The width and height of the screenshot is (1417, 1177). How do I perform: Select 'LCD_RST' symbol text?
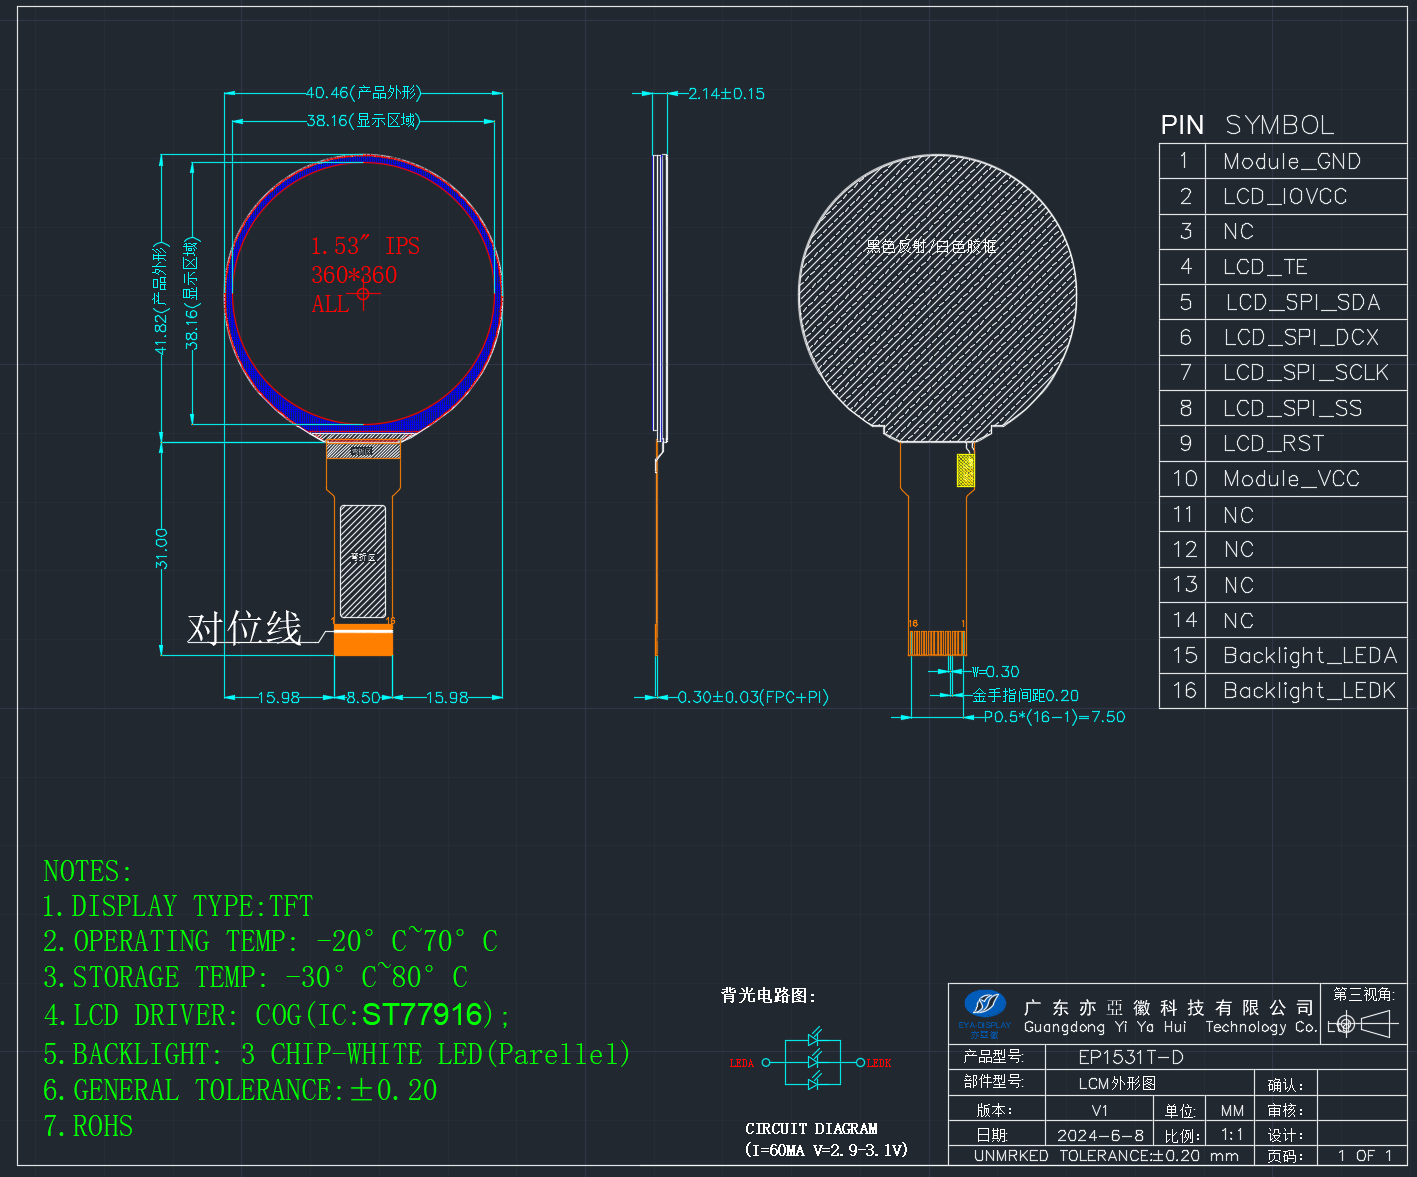[1273, 444]
